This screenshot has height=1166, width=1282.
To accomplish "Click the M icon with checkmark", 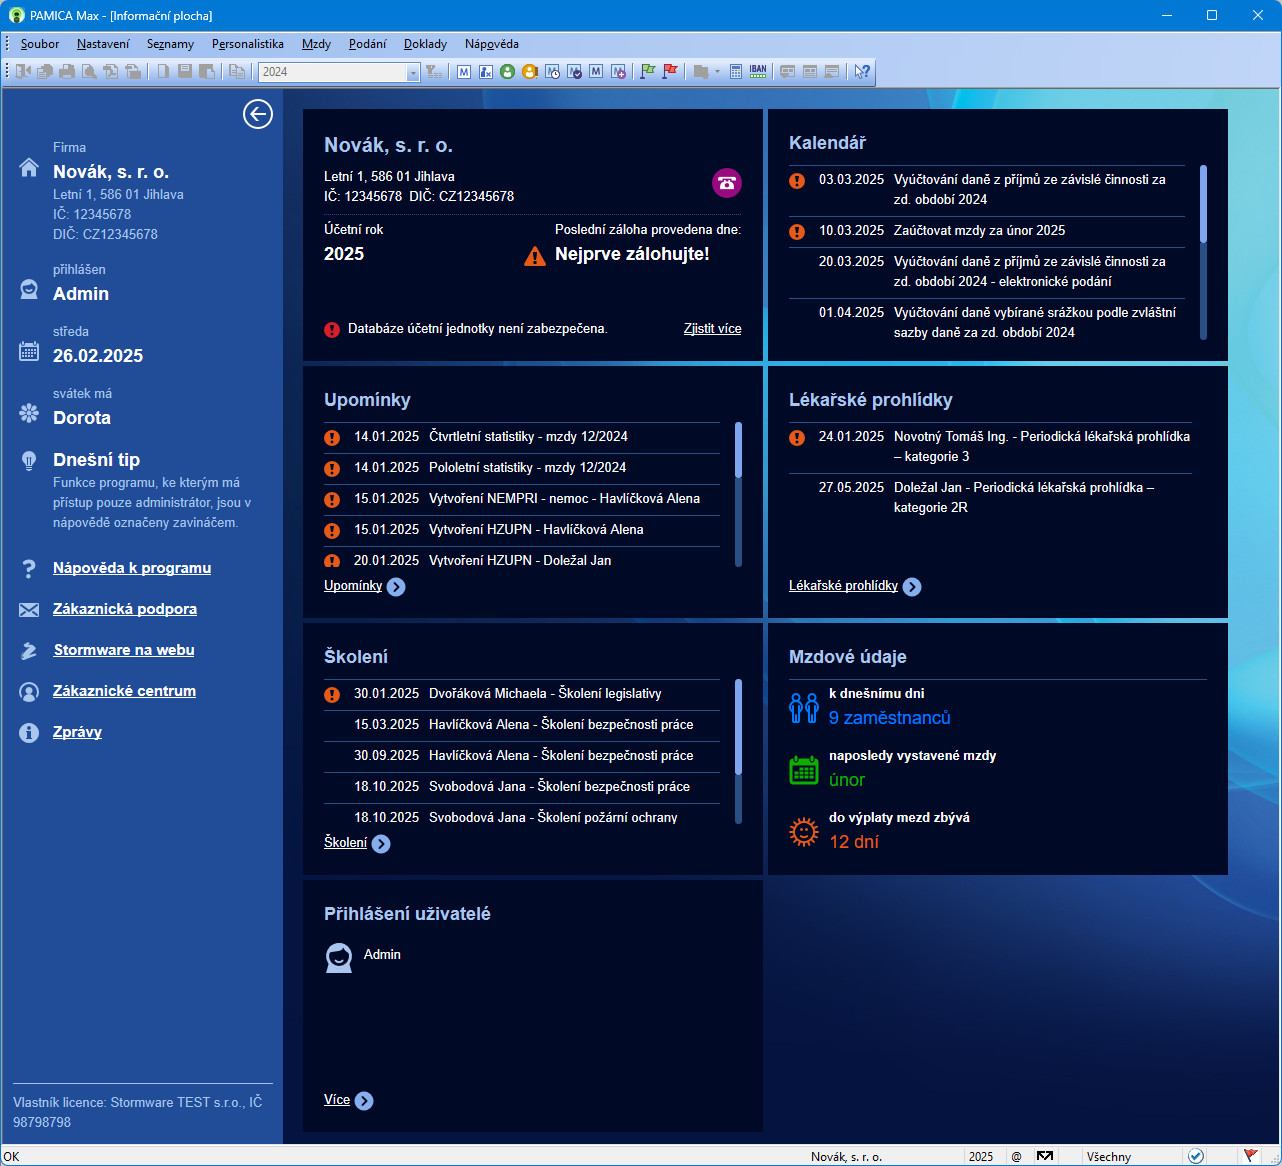I will coord(574,72).
